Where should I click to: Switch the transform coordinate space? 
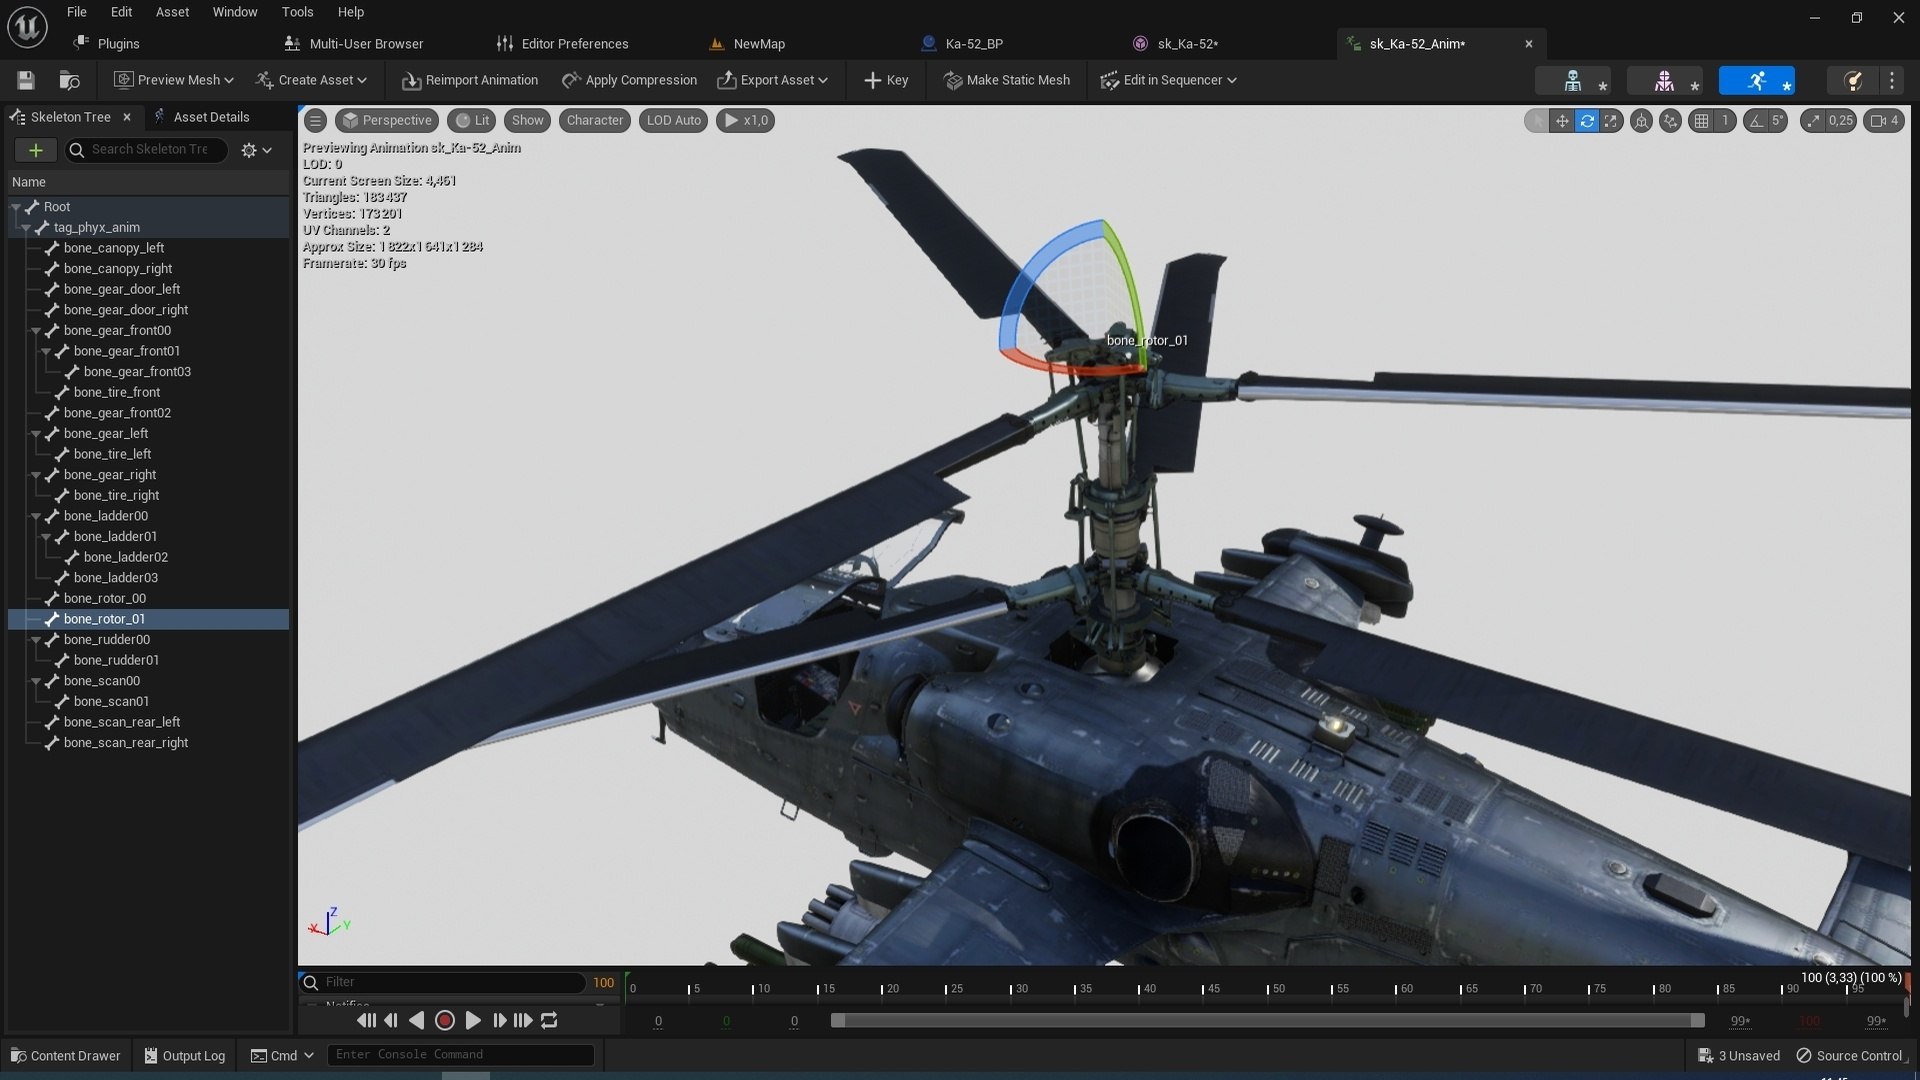pyautogui.click(x=1641, y=121)
